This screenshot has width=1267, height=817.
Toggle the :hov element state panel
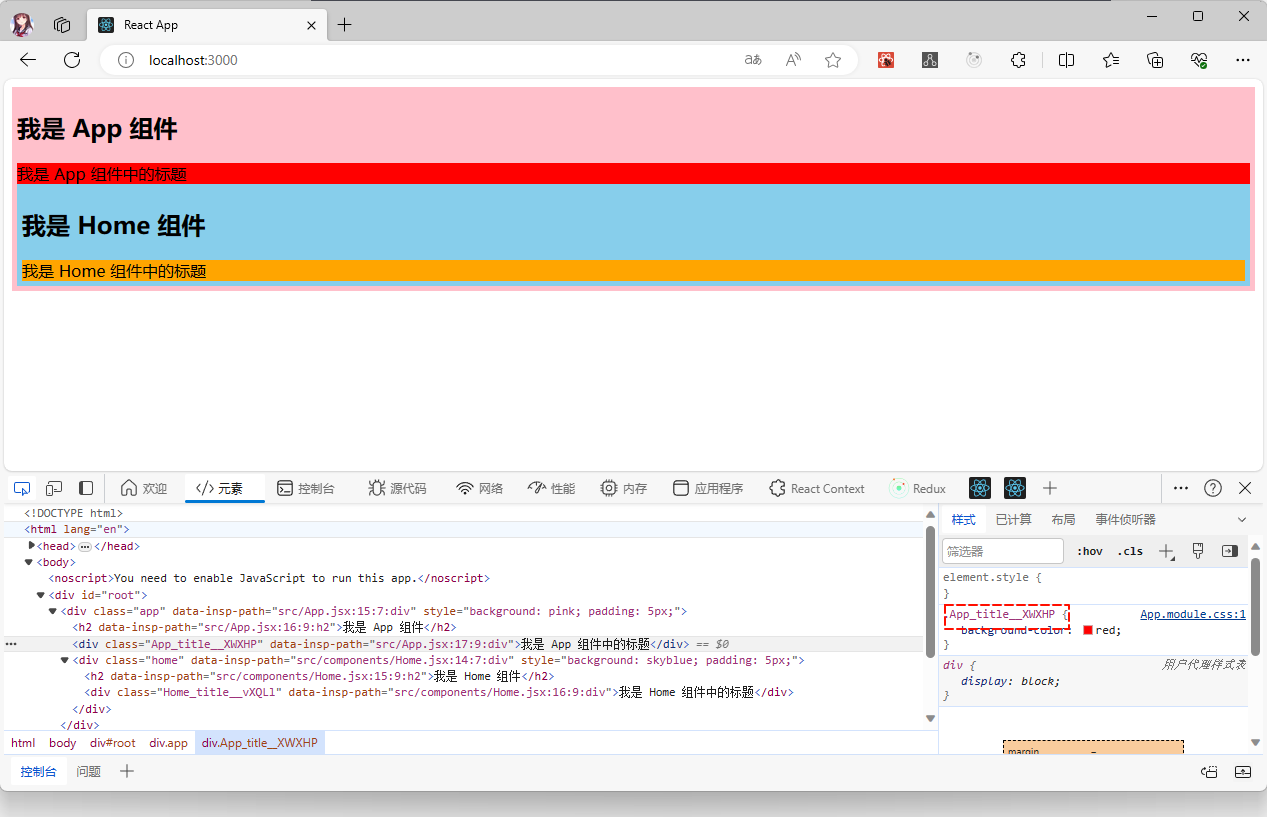point(1089,551)
